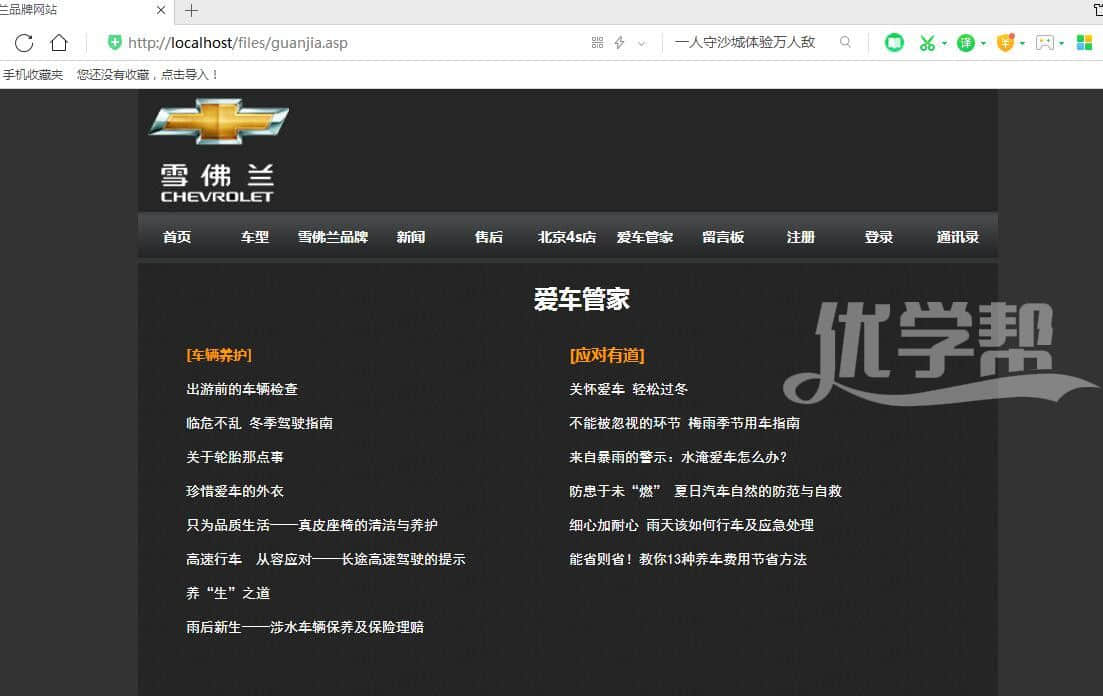Go to browser home page icon
Image resolution: width=1103 pixels, height=696 pixels.
(59, 43)
